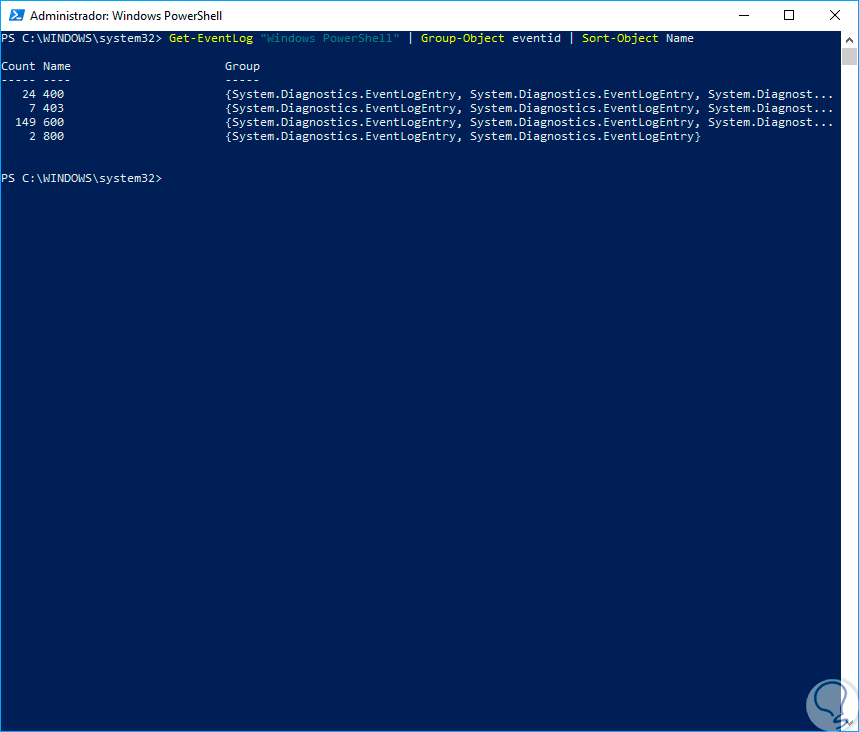Click count value 2 in row 800
Viewport: 859px width, 732px height.
(x=32, y=136)
